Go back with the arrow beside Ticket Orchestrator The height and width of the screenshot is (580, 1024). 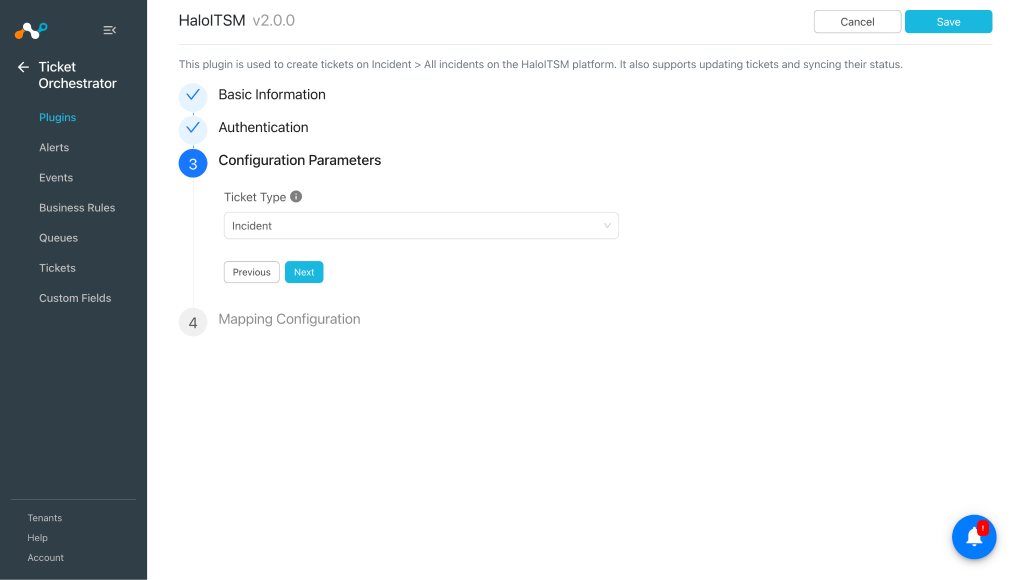(x=23, y=67)
